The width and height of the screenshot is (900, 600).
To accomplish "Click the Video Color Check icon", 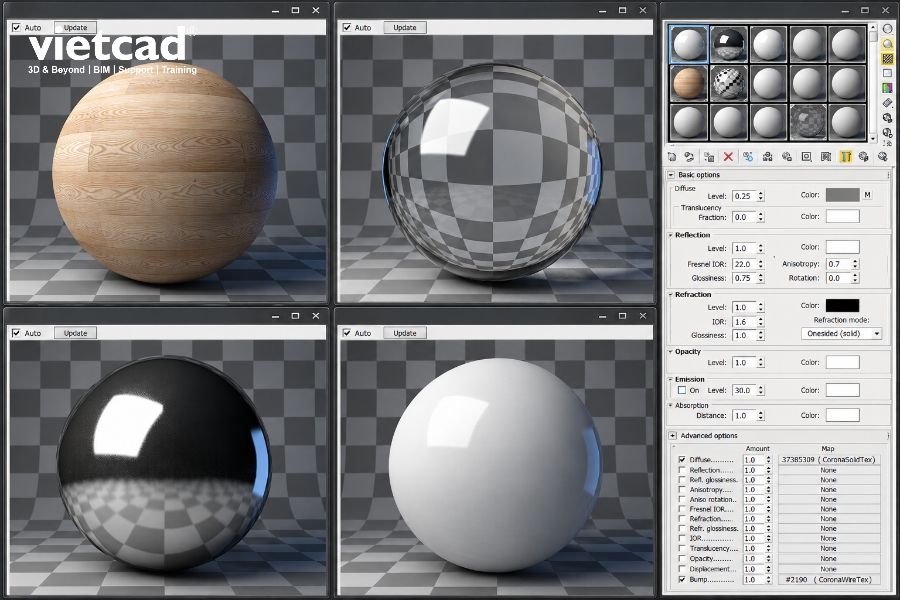I will pyautogui.click(x=887, y=88).
